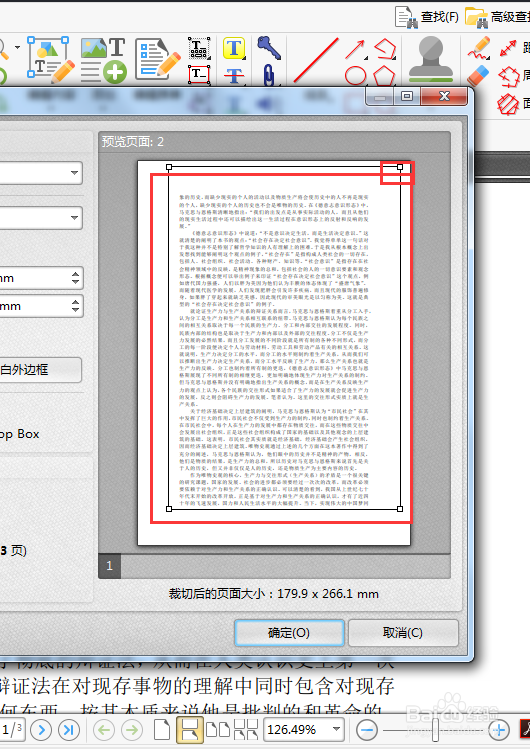Click the green next view arrow
The width and height of the screenshot is (530, 749).
(x=132, y=730)
